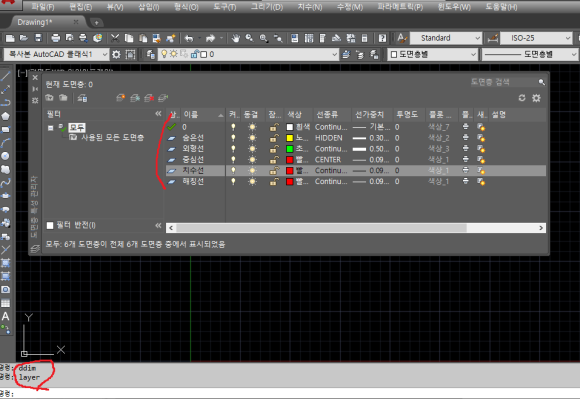Click the 도면층 검색 search field
Screen dimensions: 580x399
(x=503, y=82)
